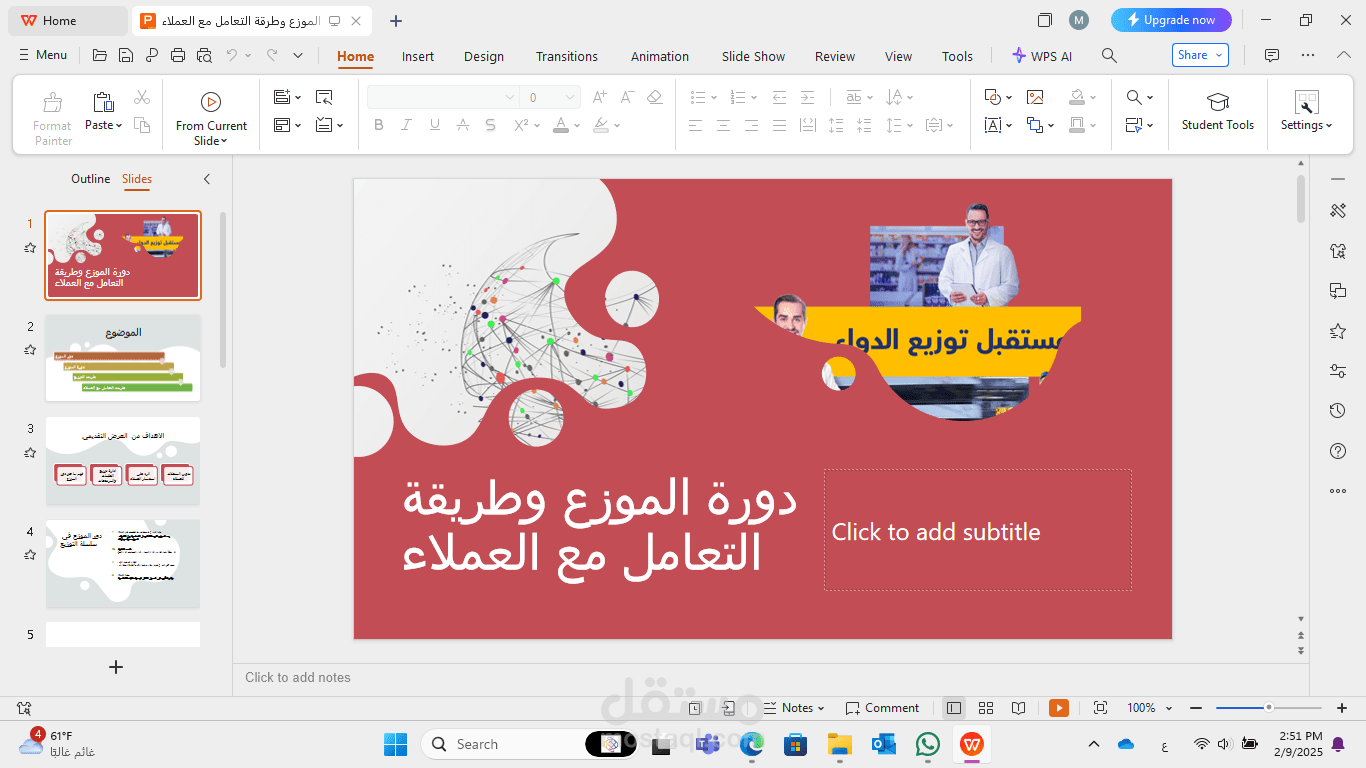
Task: Click the Cut scissors icon
Action: 142,97
